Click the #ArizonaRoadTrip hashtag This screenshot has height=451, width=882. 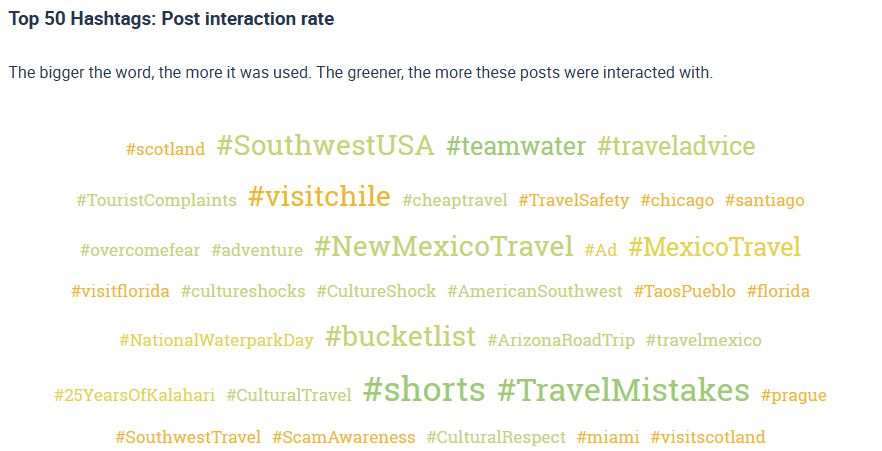561,341
